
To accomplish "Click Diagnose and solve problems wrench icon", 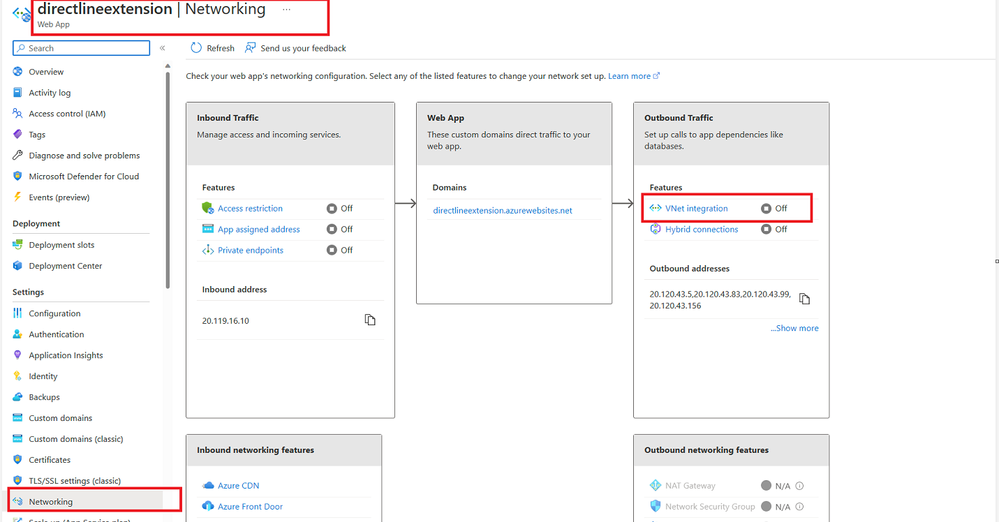I will 17,156.
